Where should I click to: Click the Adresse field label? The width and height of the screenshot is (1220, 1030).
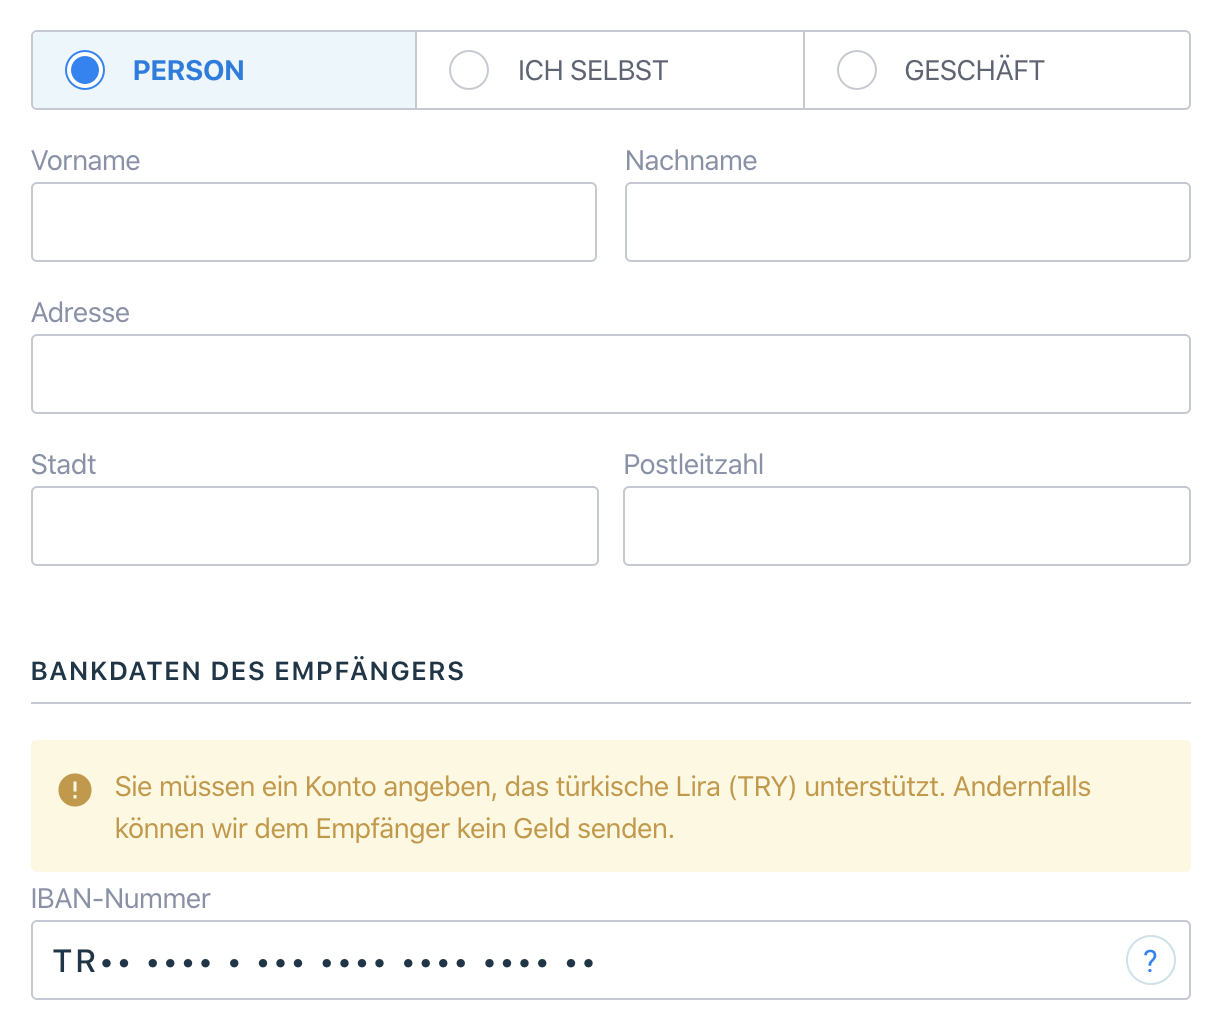(x=81, y=313)
